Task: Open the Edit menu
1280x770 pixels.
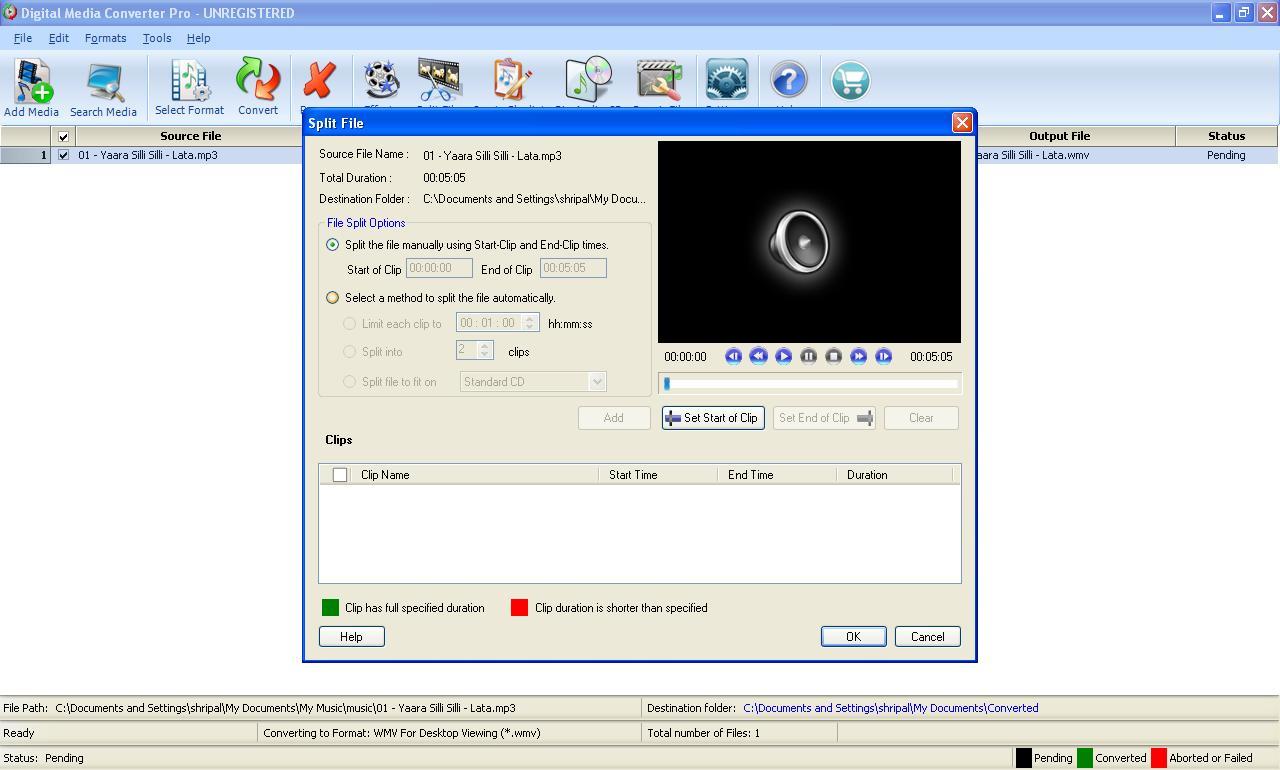Action: tap(59, 38)
